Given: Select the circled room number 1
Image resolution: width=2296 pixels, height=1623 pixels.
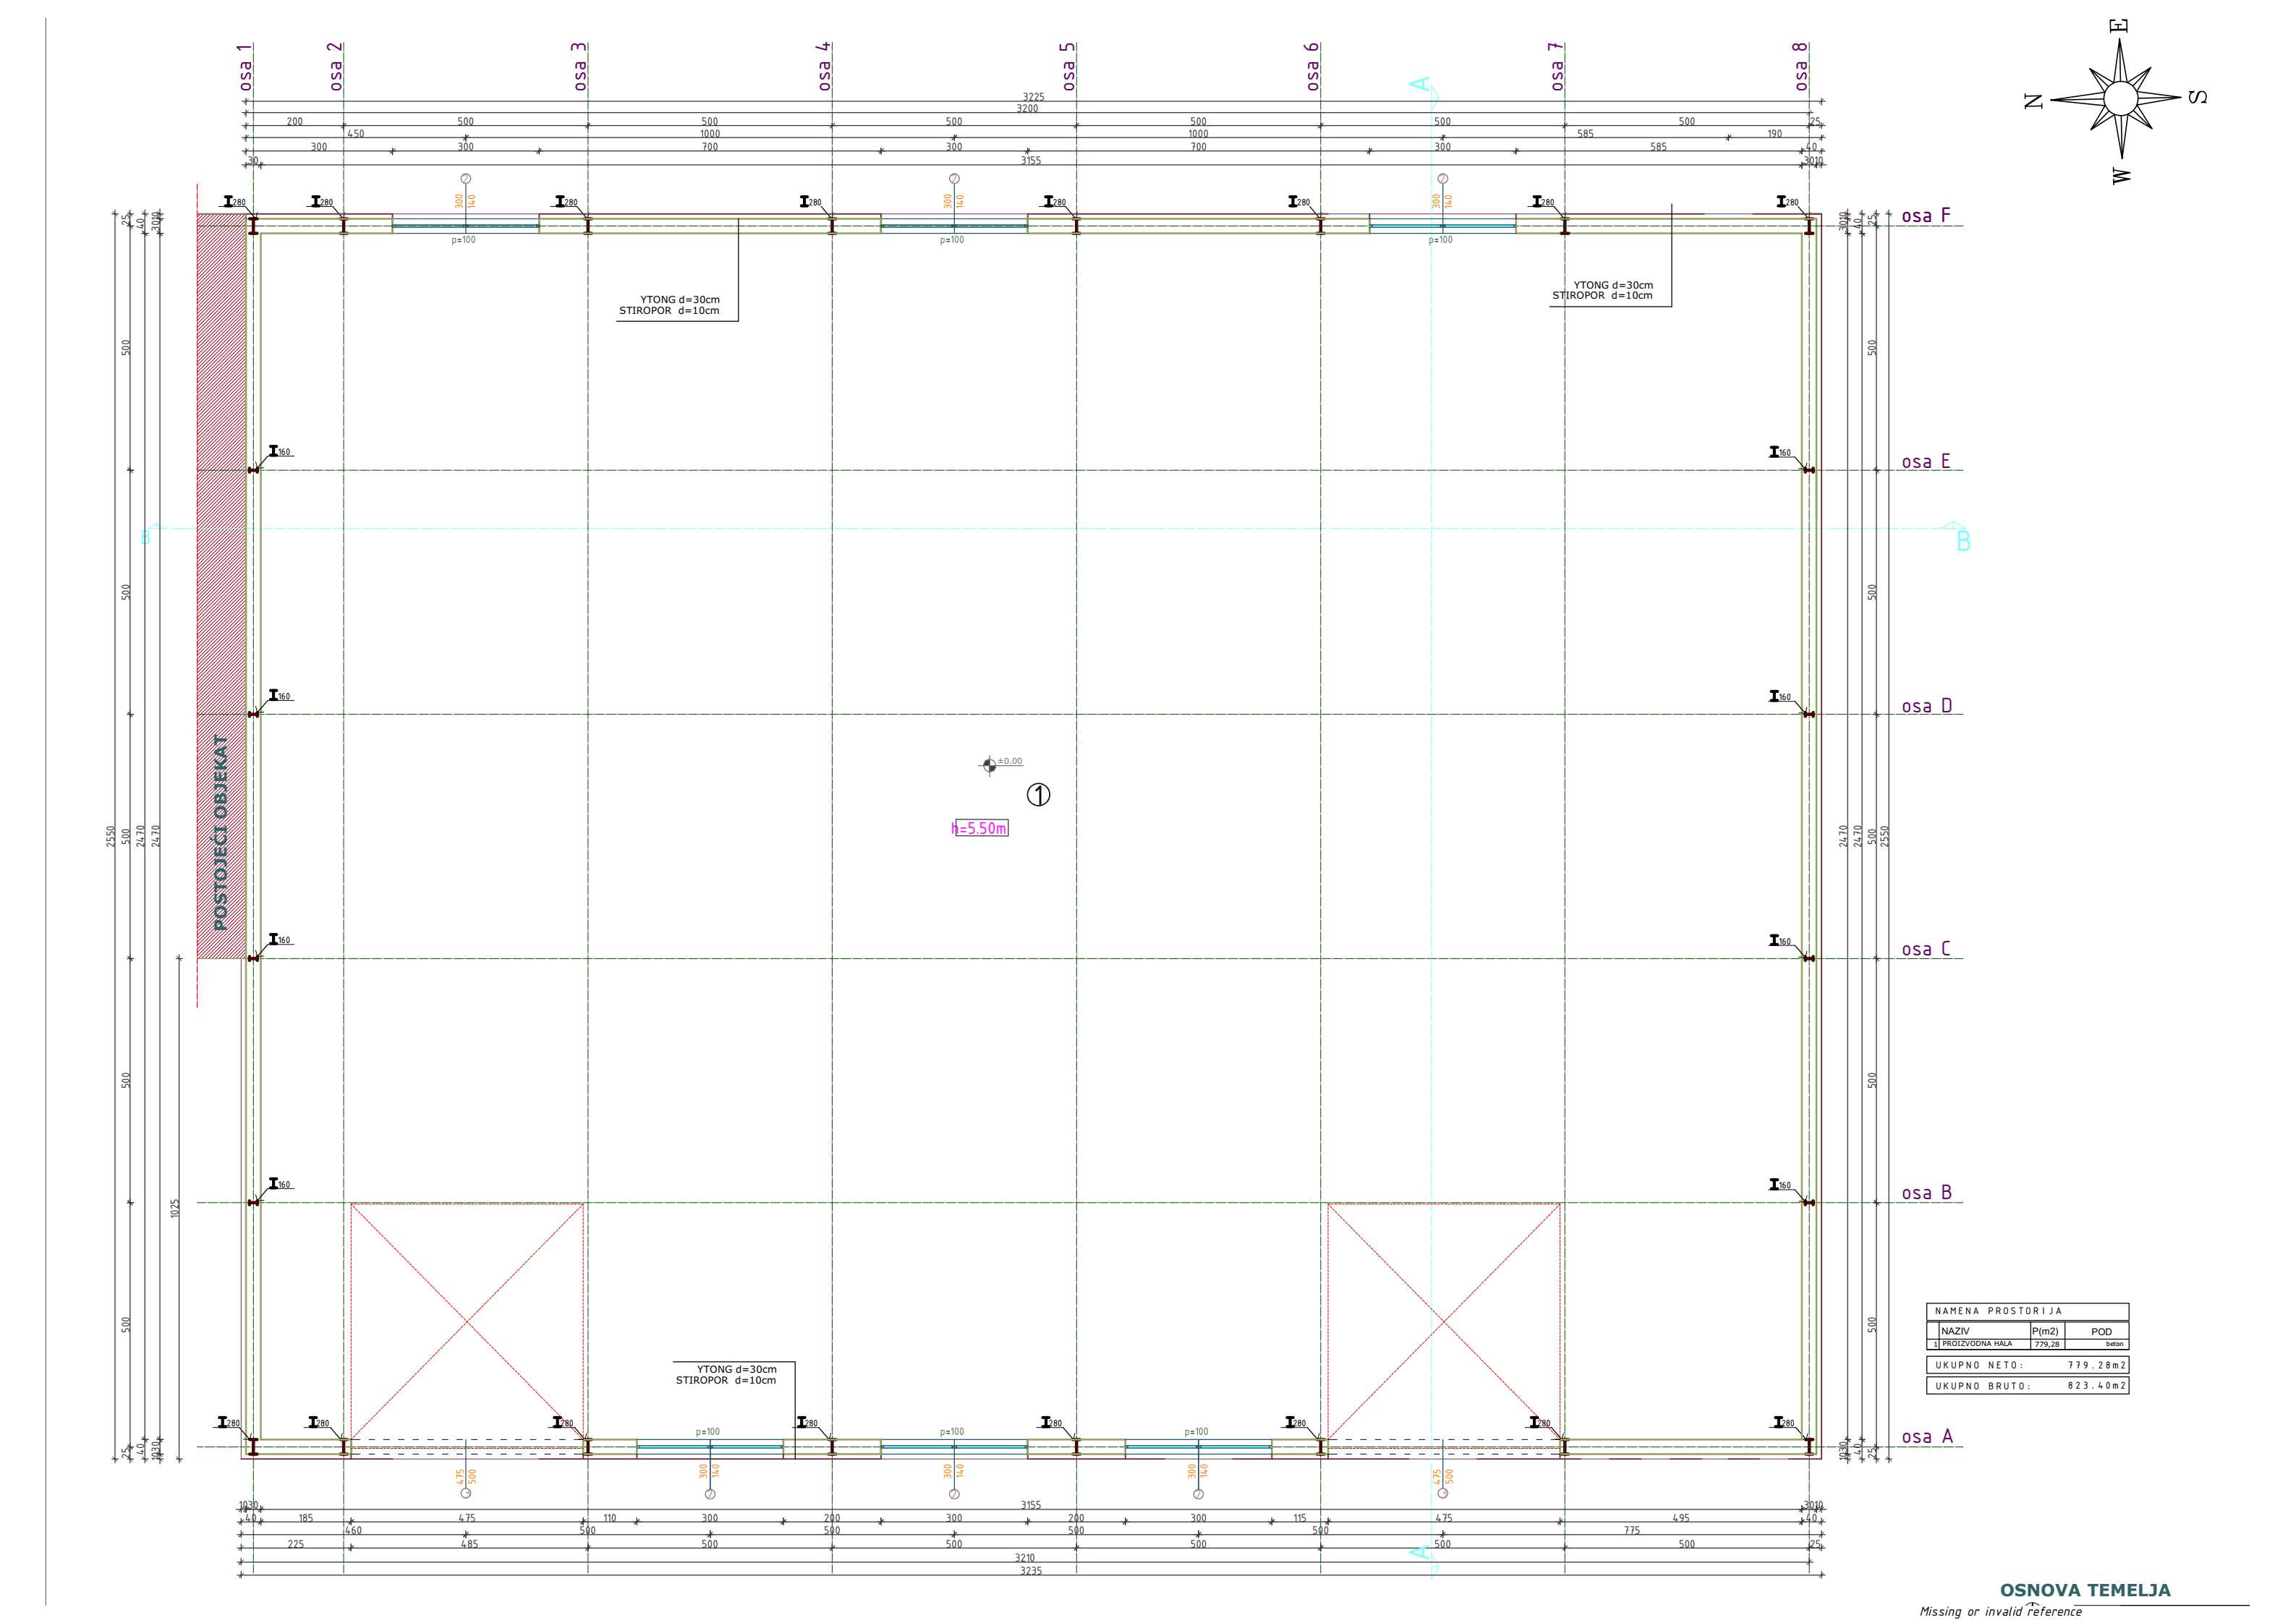Looking at the screenshot, I should coord(1039,795).
